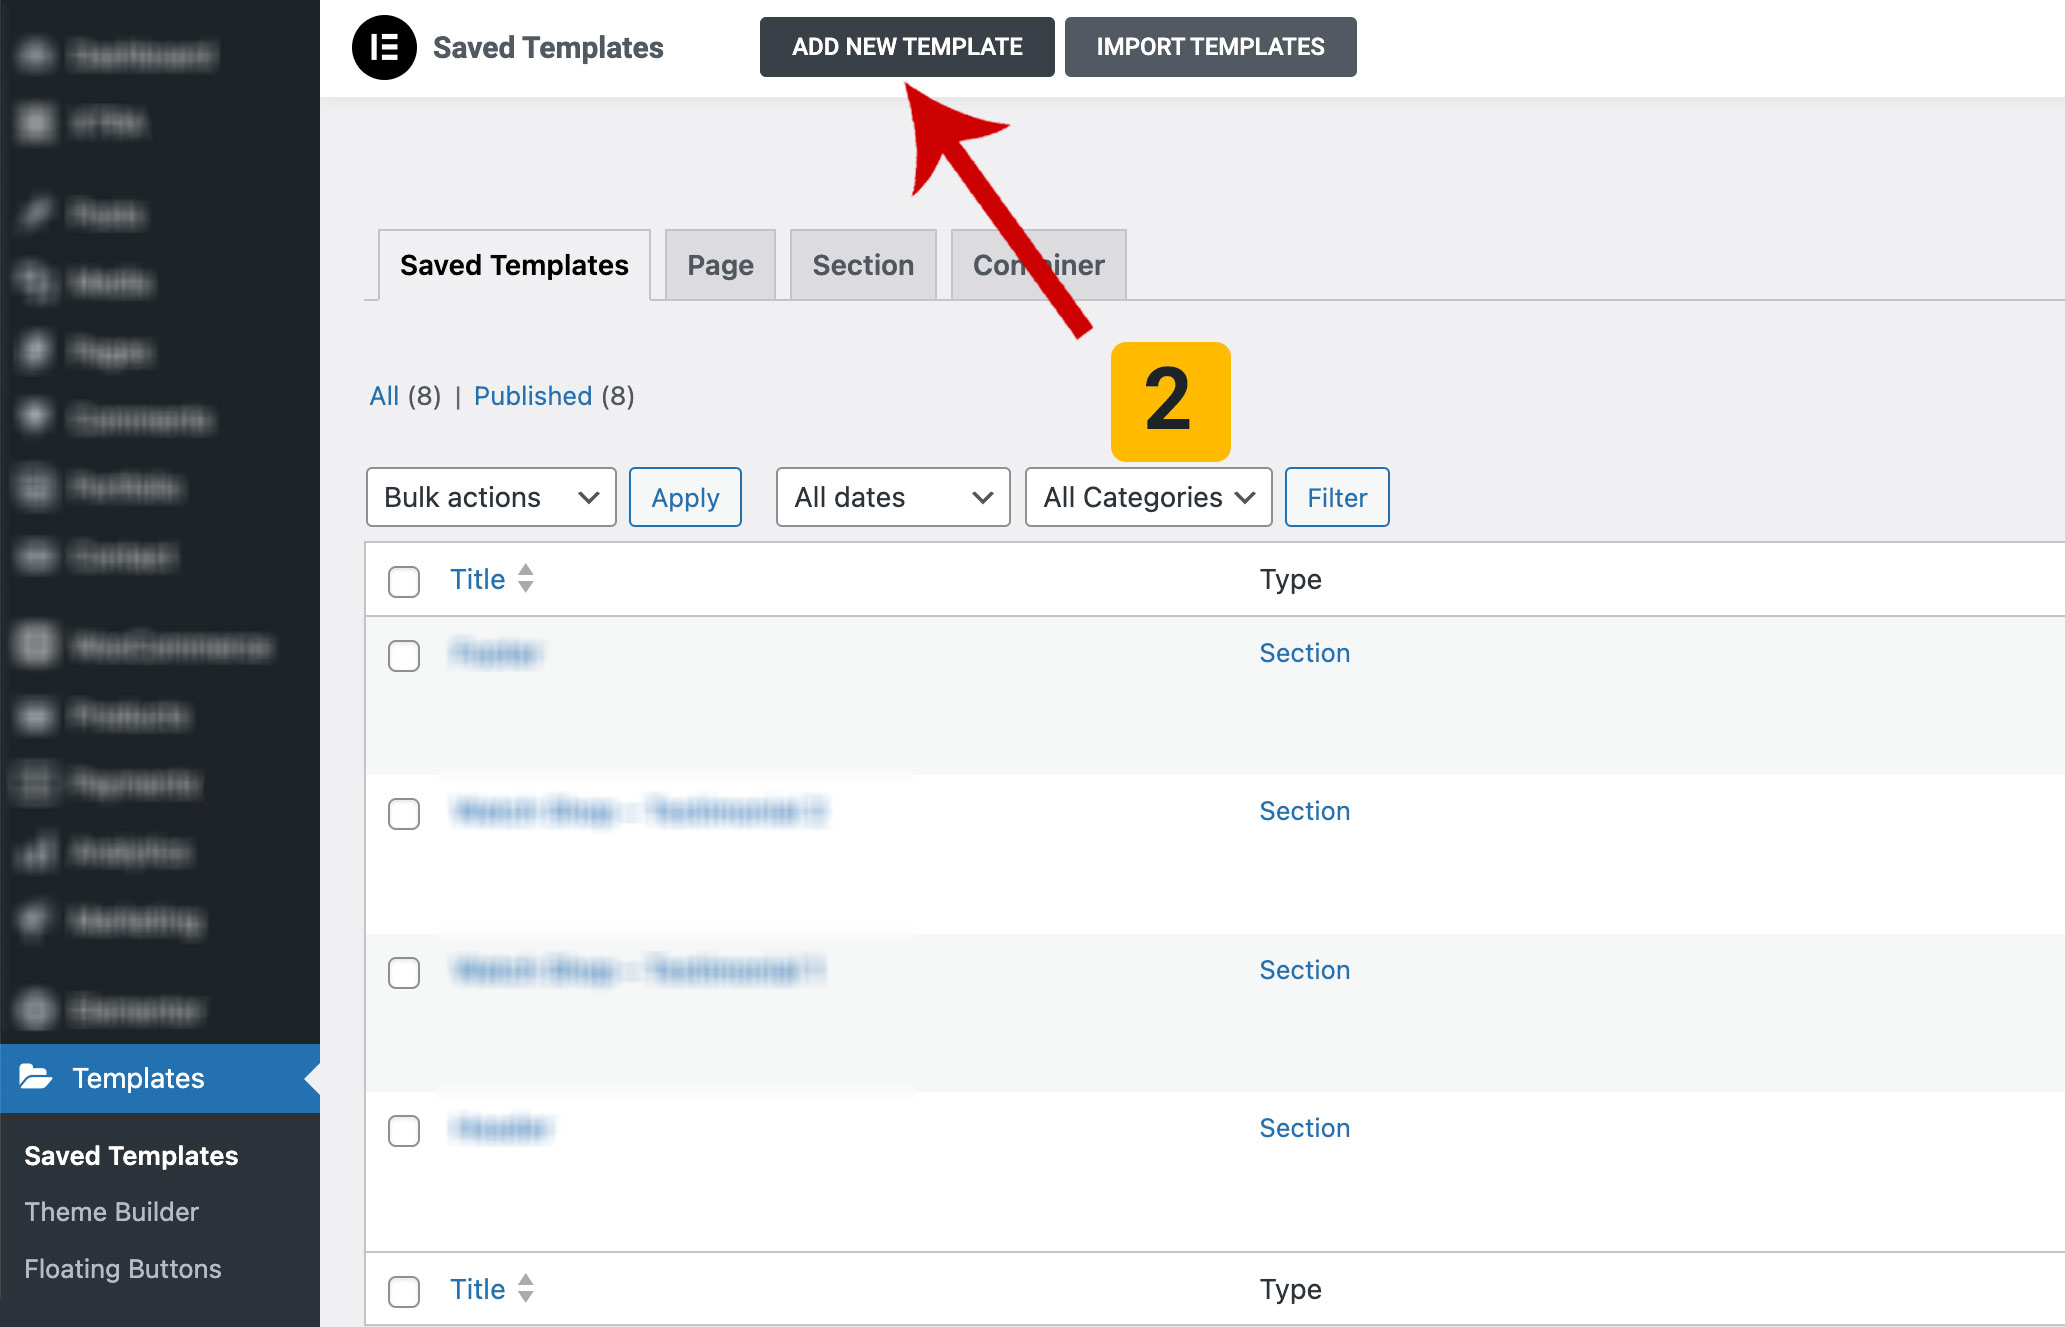Open Theme Builder in sidebar submenu
2065x1327 pixels.
(x=111, y=1212)
